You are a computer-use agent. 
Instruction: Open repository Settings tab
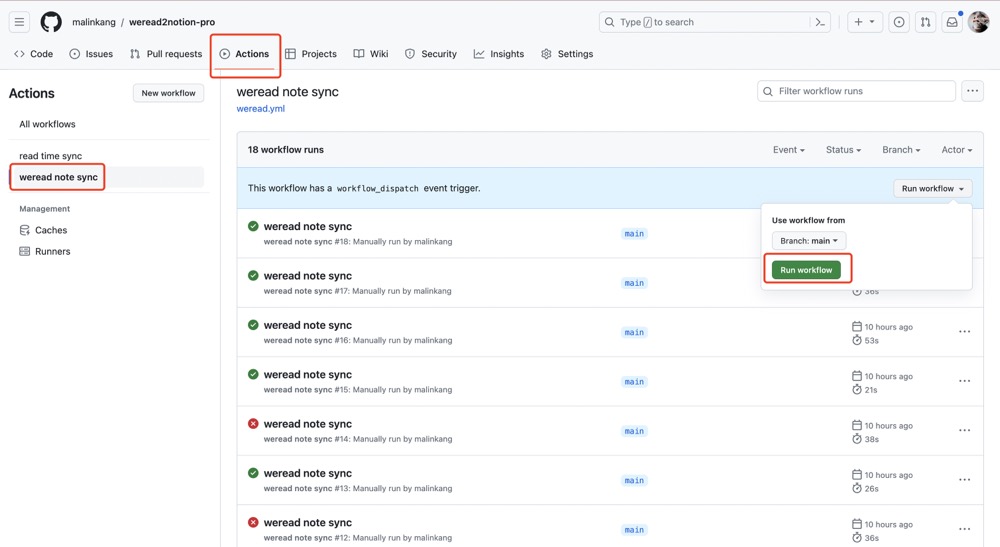pyautogui.click(x=567, y=54)
